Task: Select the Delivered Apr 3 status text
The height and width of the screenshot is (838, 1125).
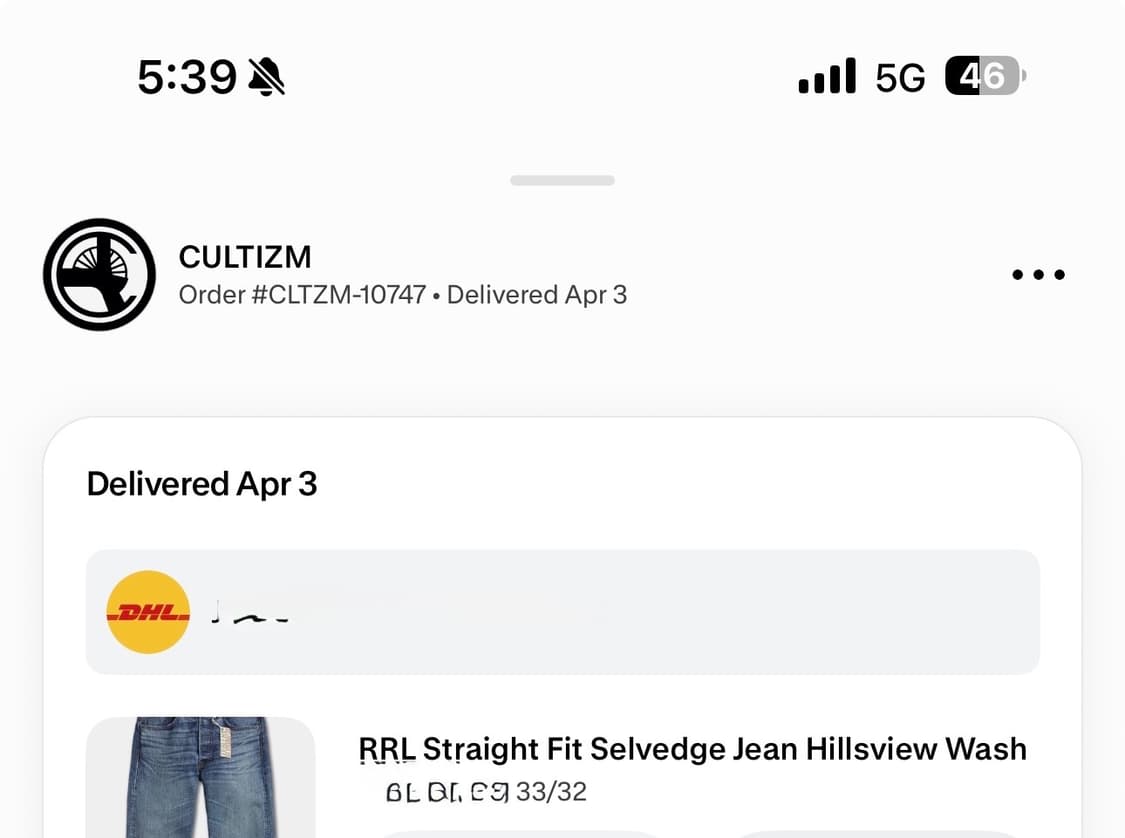Action: [x=538, y=294]
